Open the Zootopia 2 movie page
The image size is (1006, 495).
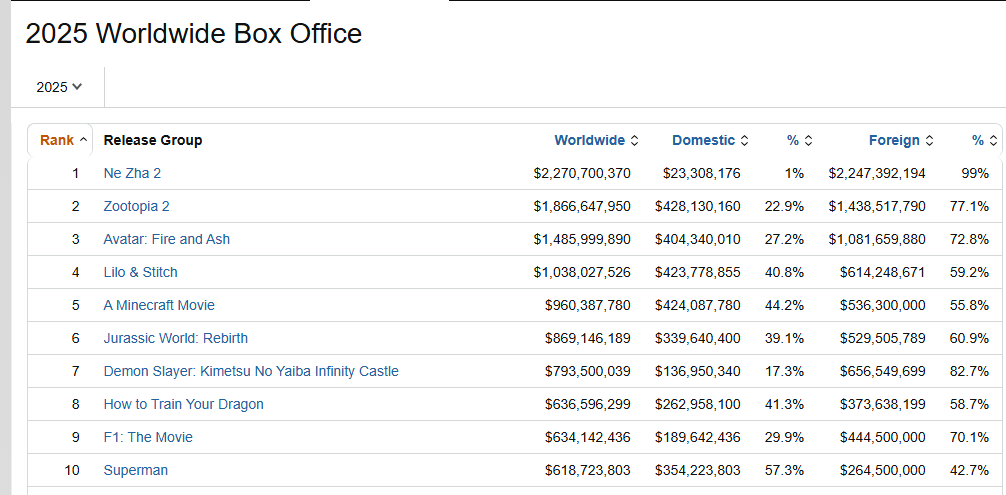click(137, 206)
